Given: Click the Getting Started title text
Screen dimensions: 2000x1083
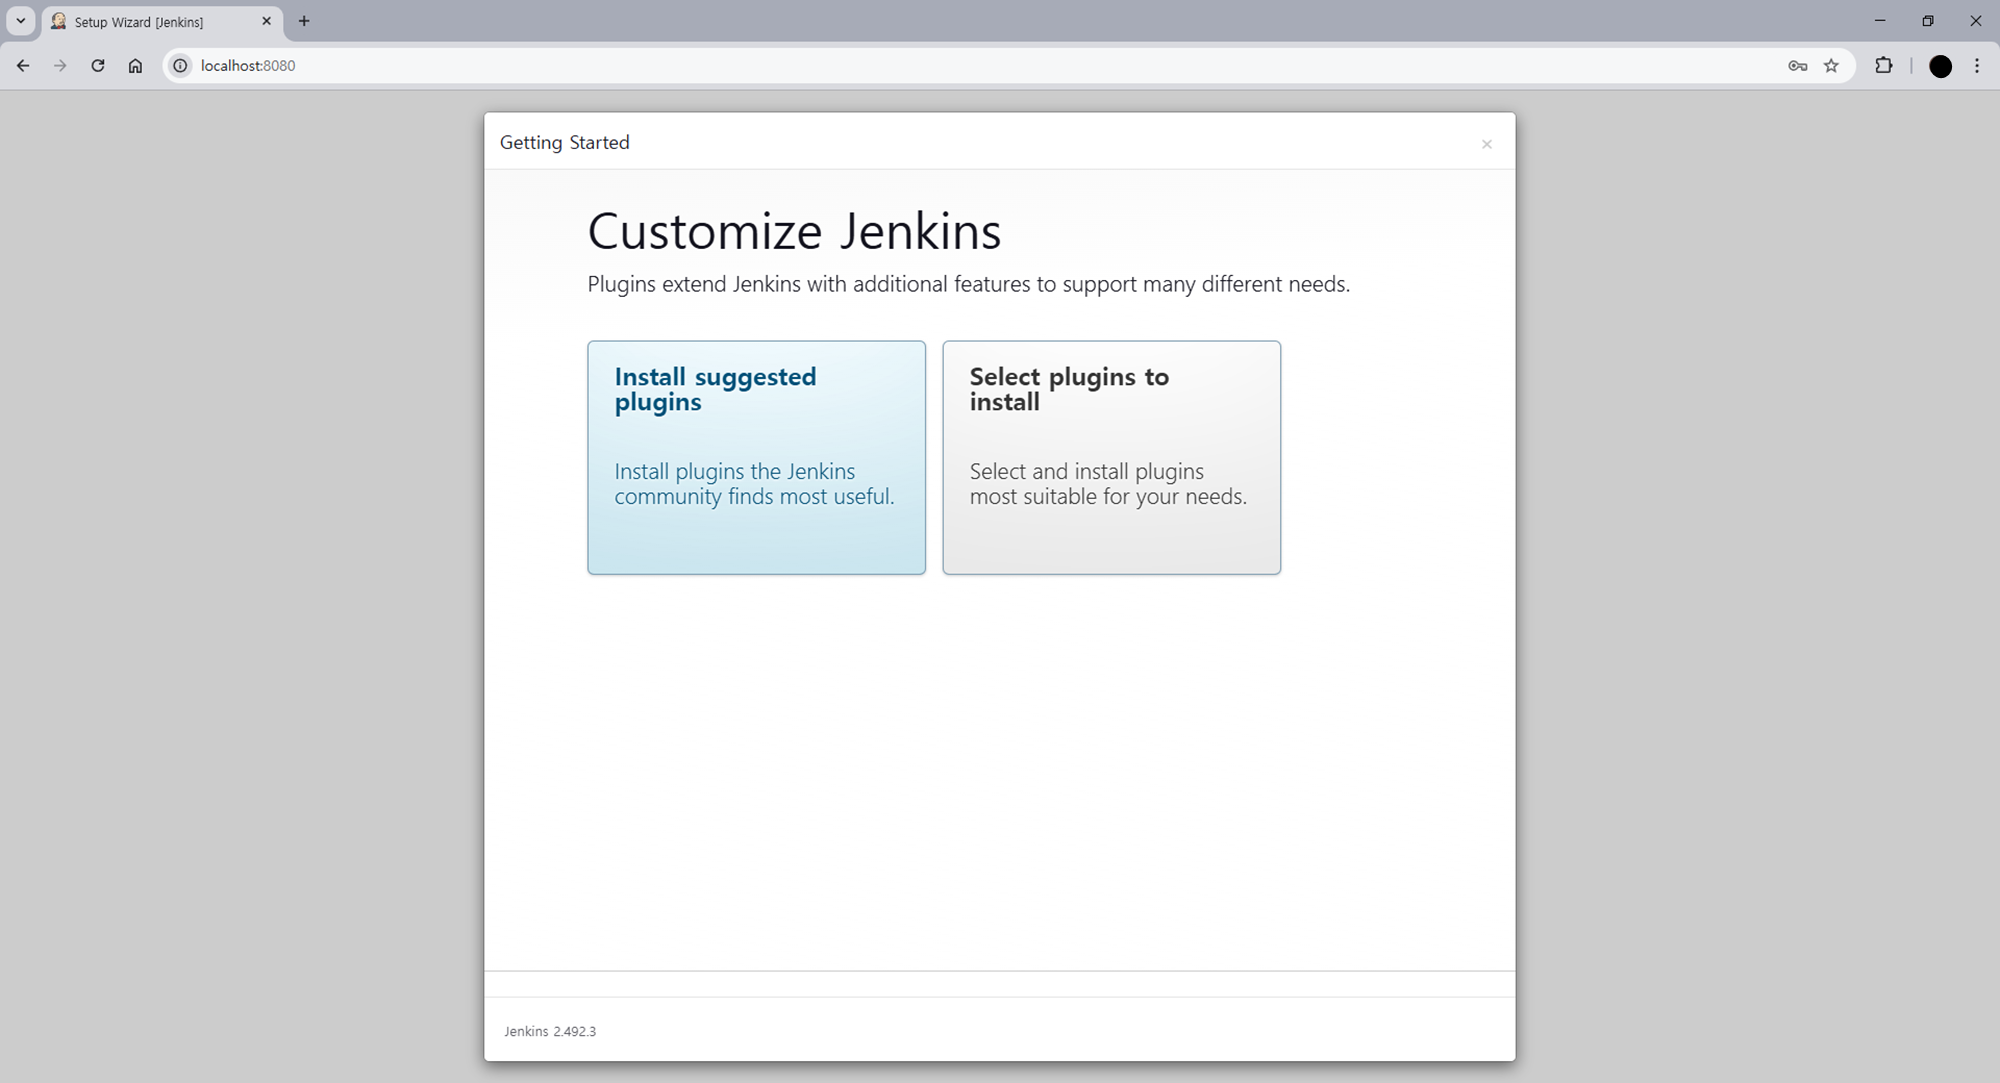Looking at the screenshot, I should tap(565, 142).
